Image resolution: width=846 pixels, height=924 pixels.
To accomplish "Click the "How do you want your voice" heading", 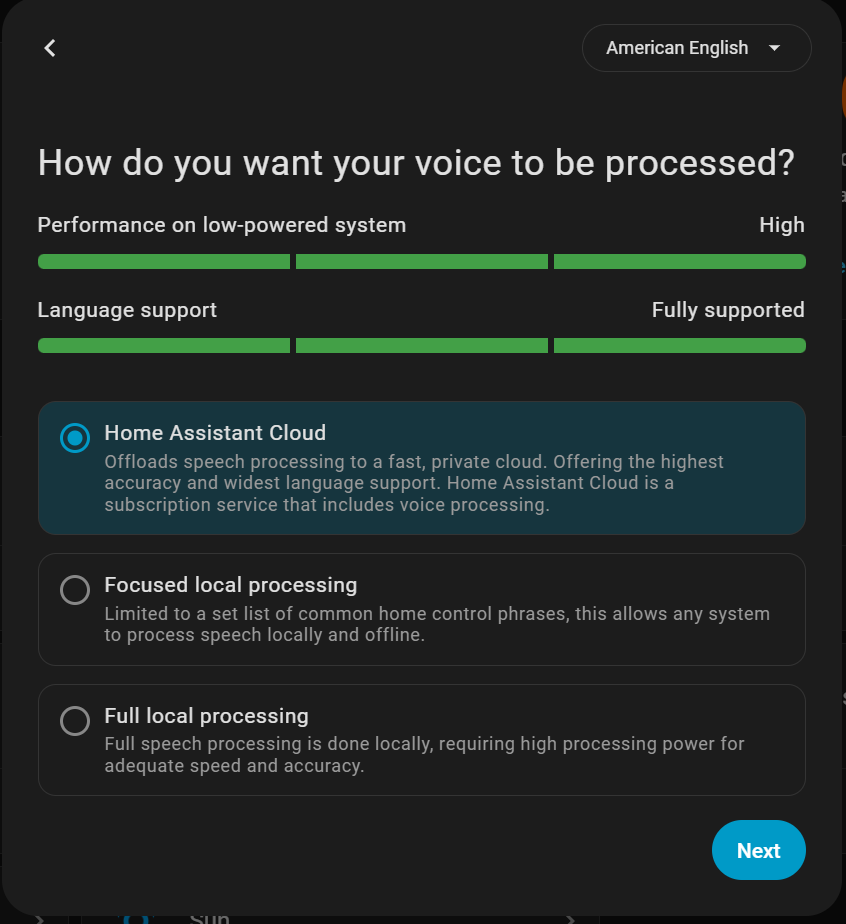I will click(x=416, y=162).
